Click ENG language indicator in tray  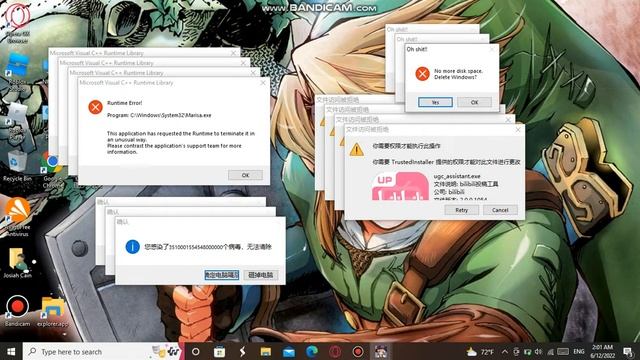tap(579, 351)
